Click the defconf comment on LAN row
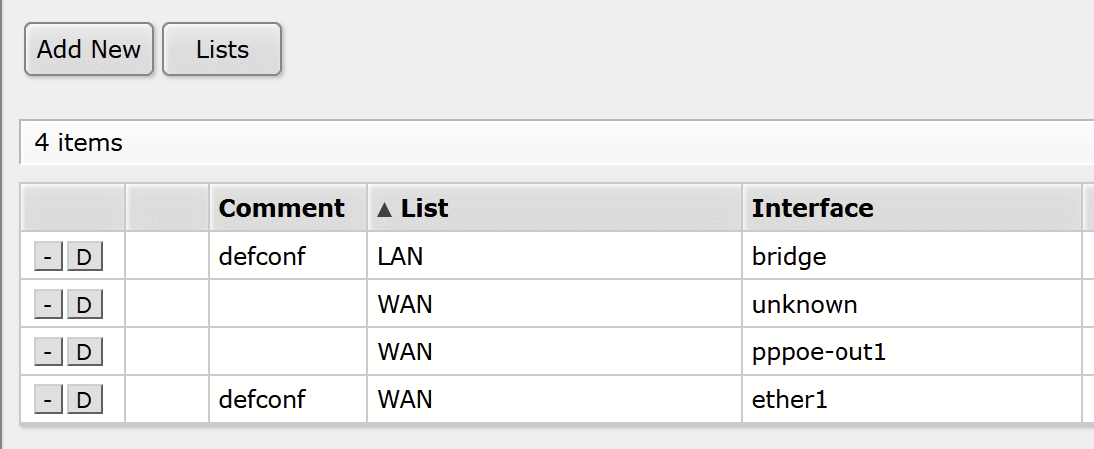The image size is (1094, 449). (x=262, y=257)
